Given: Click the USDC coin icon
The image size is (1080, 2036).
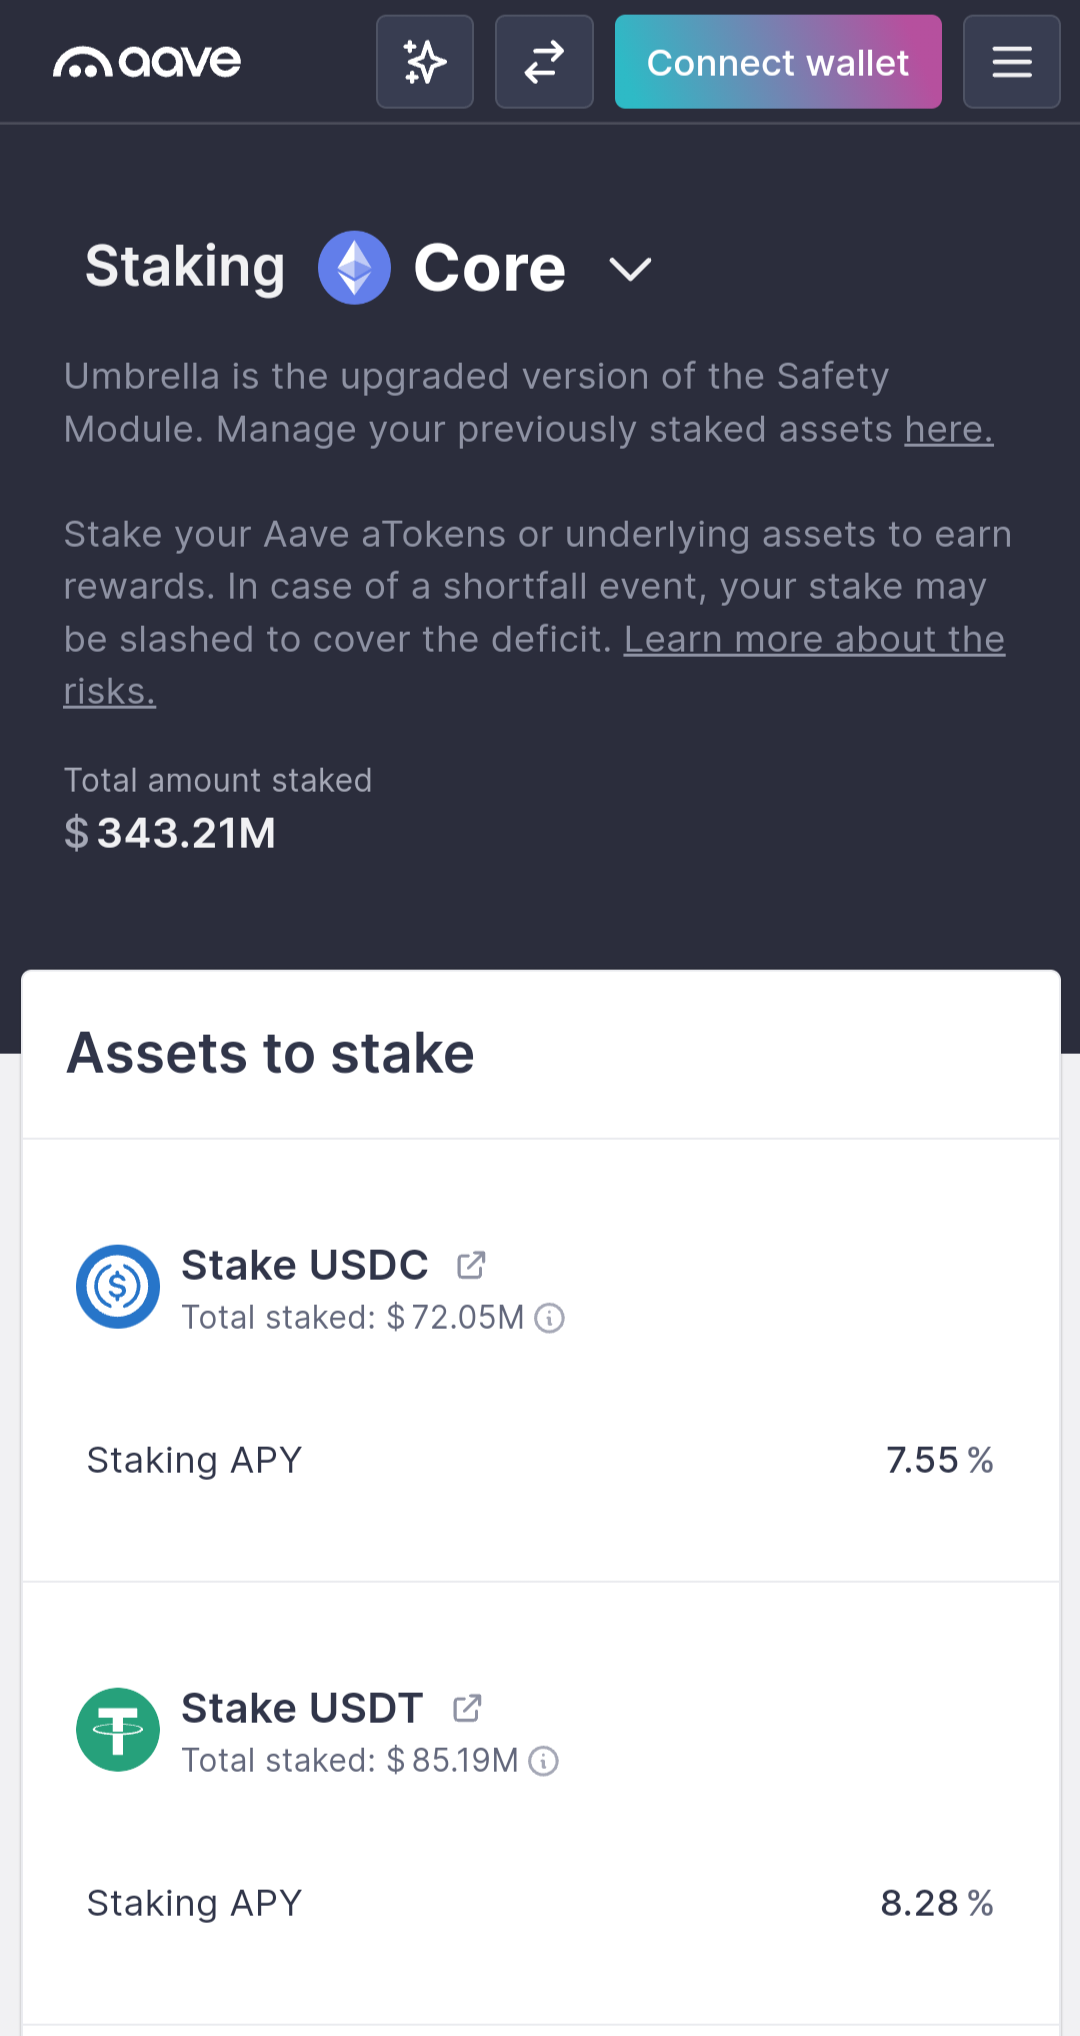Looking at the screenshot, I should (118, 1287).
